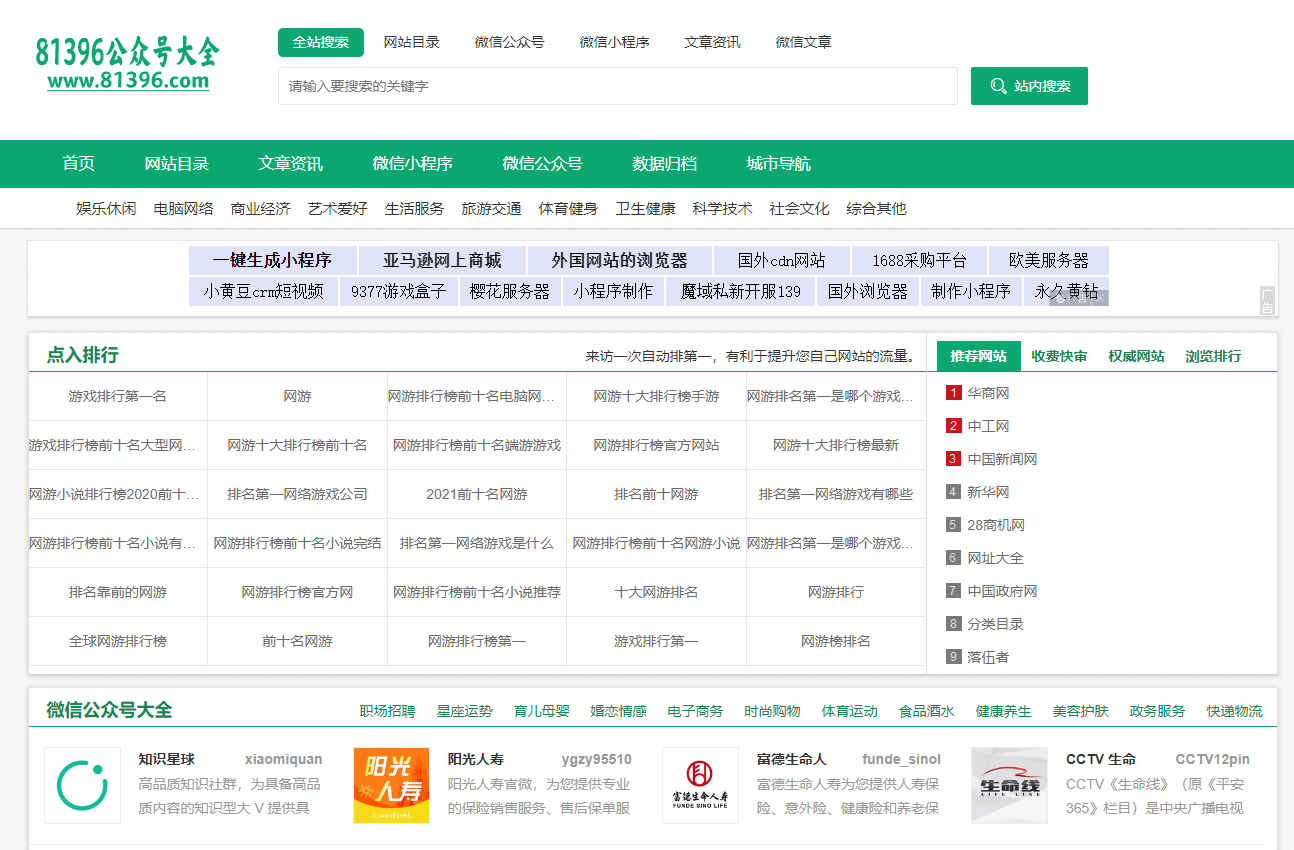The height and width of the screenshot is (850, 1294).
Task: Select the 体育健身 category
Action: click(569, 208)
